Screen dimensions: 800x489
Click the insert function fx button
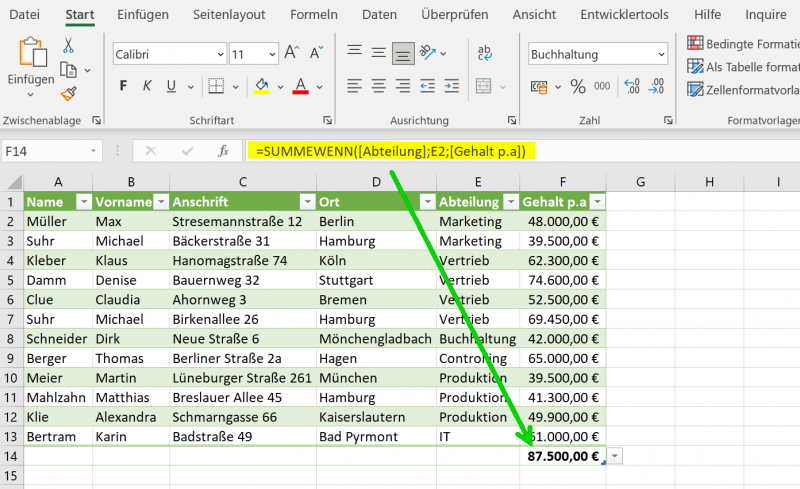click(223, 151)
